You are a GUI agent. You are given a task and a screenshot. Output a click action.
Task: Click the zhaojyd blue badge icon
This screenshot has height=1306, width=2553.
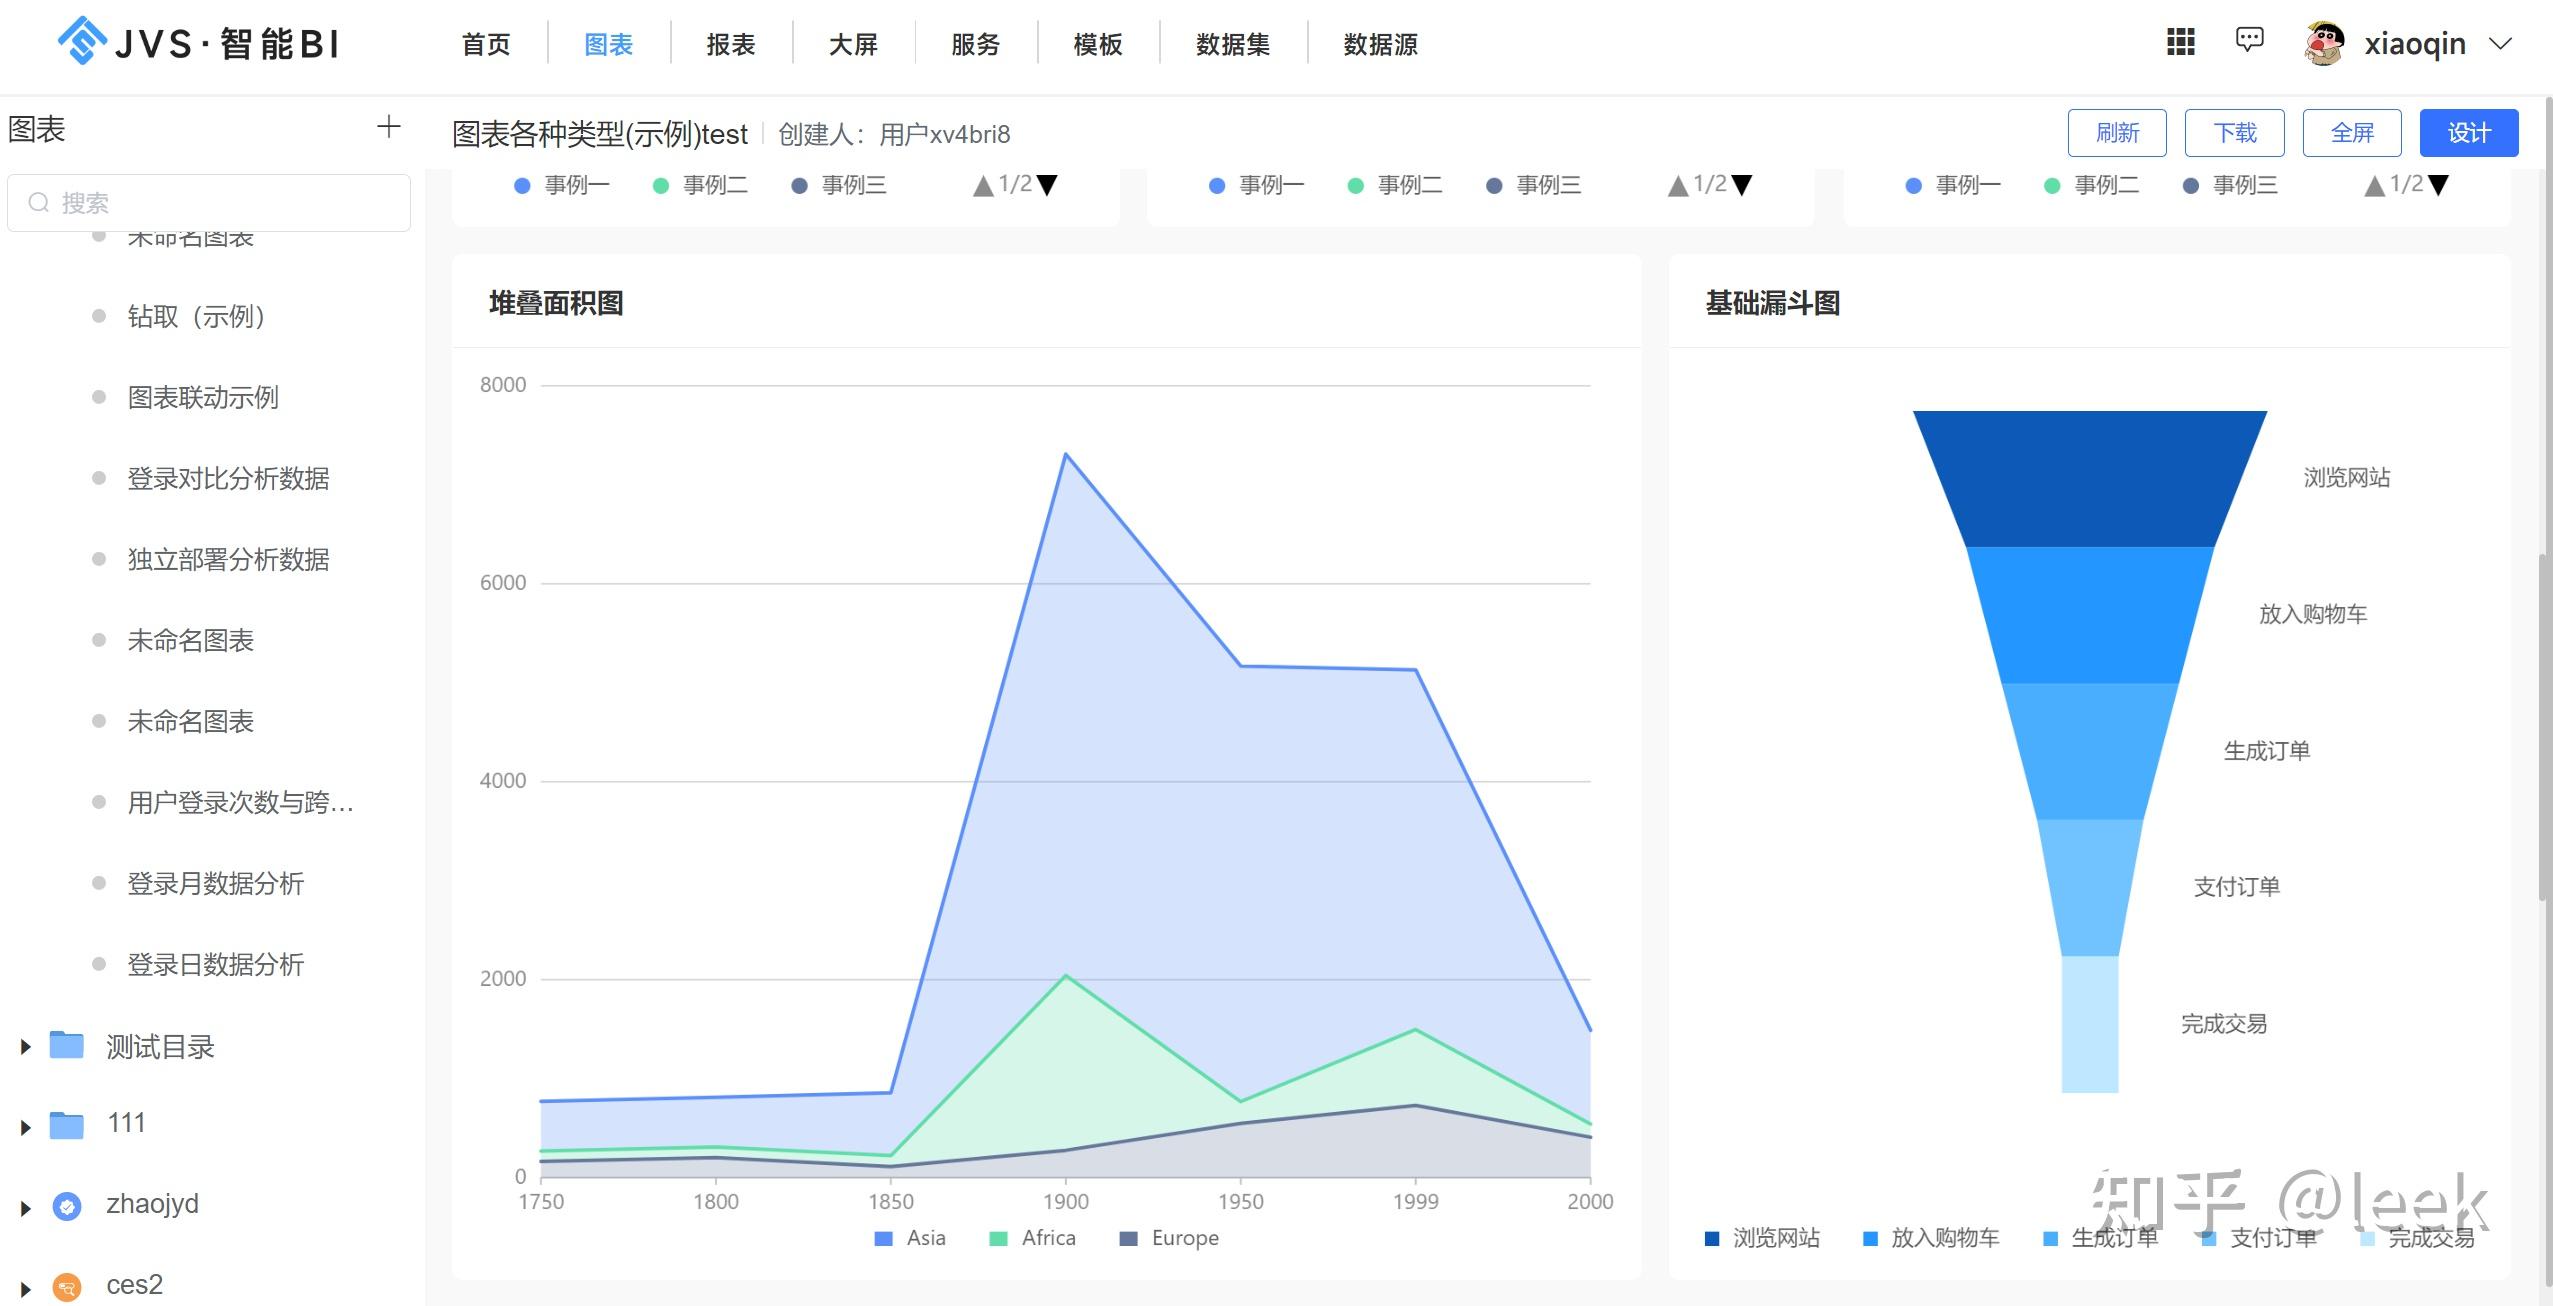[x=67, y=1207]
